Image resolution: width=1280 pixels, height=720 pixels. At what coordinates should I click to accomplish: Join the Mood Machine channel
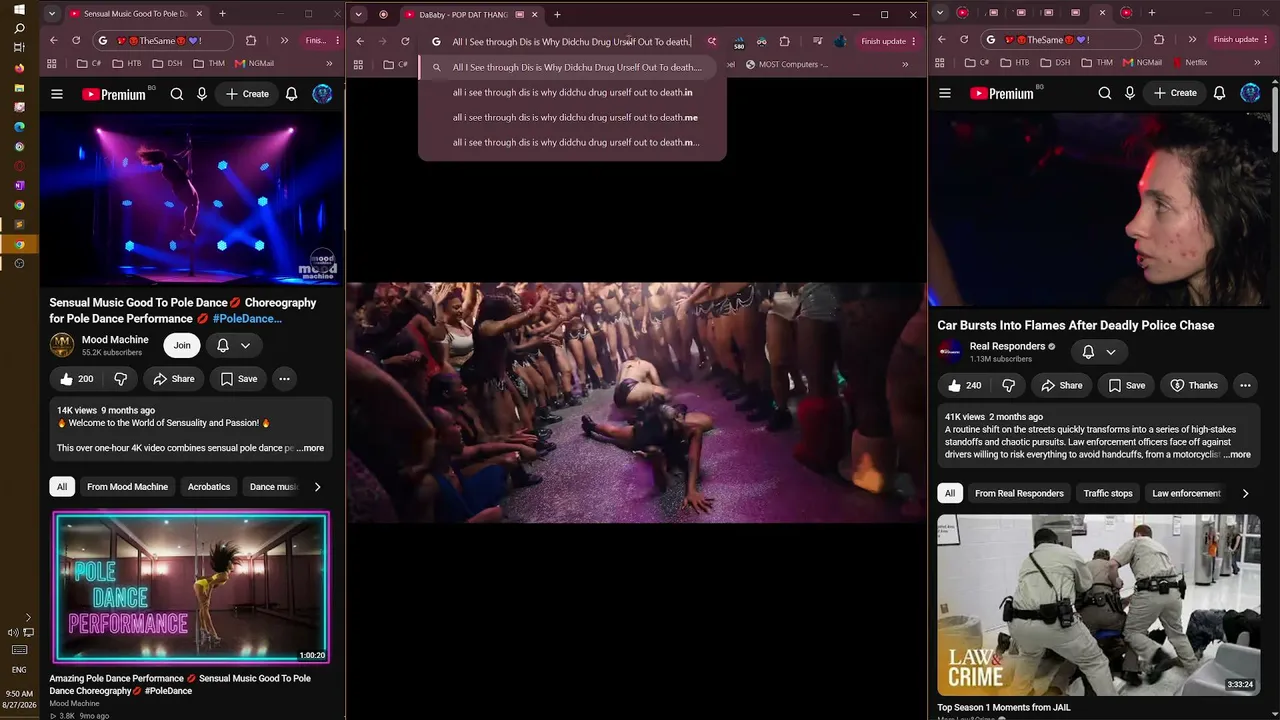click(x=182, y=345)
